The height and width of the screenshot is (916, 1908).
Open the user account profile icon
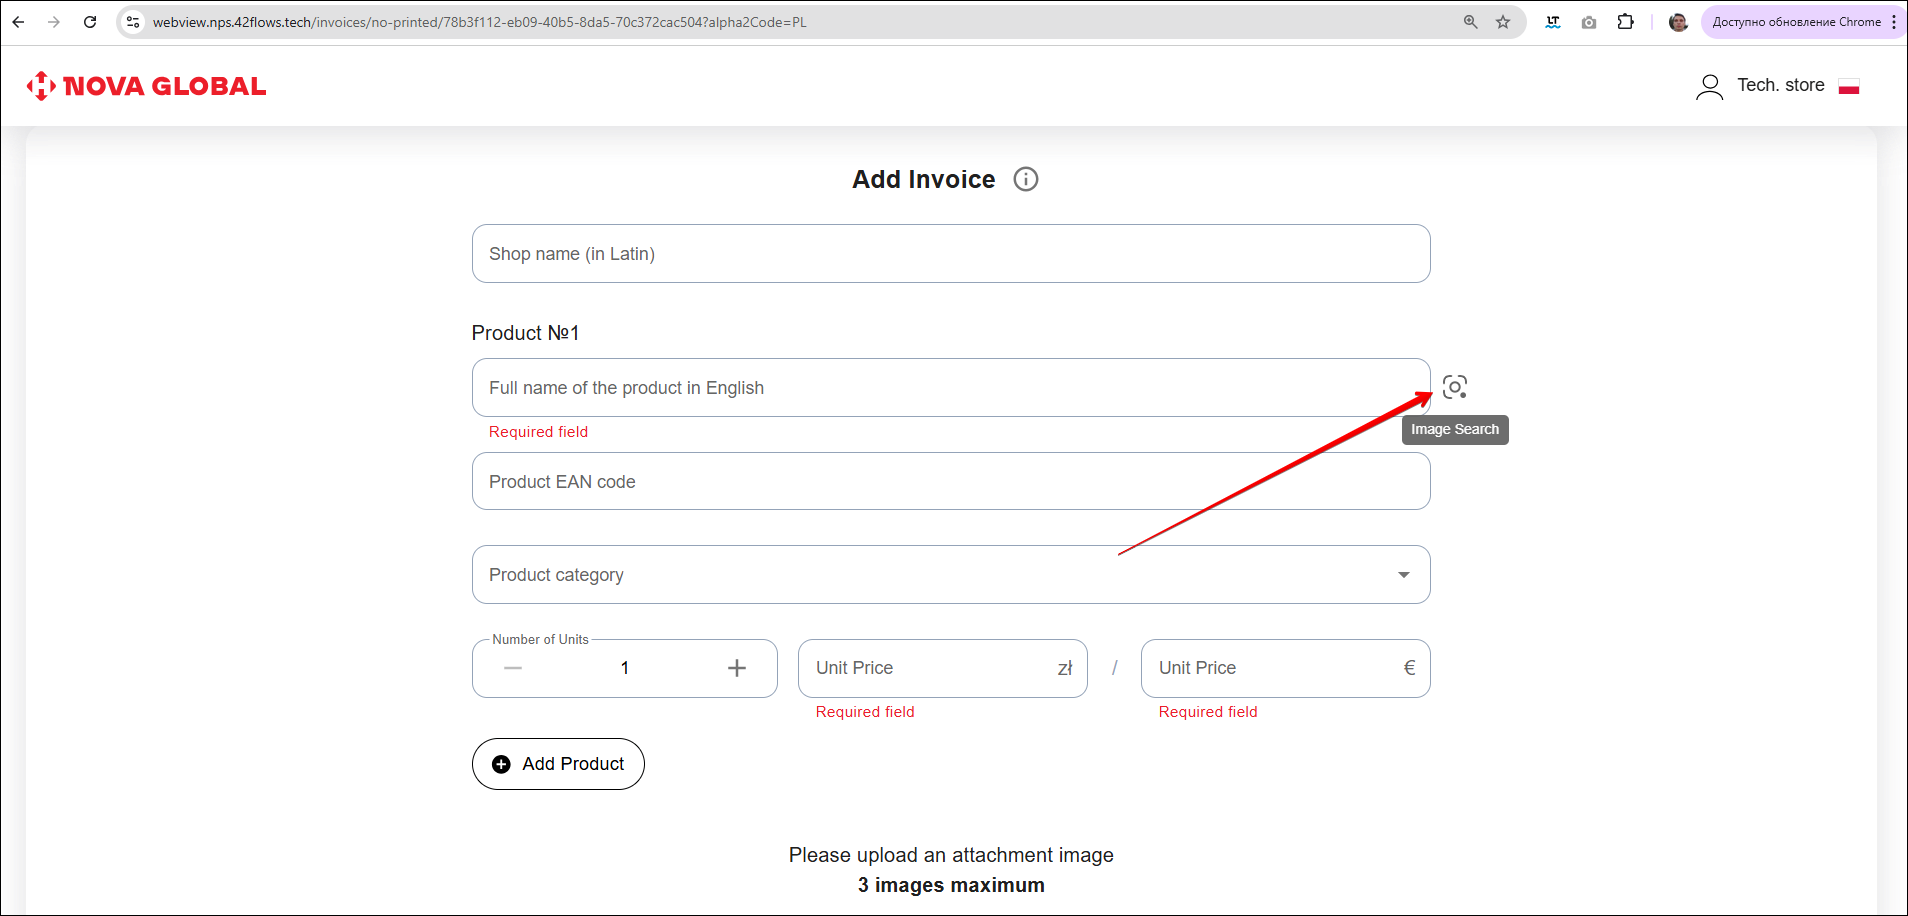tap(1709, 87)
